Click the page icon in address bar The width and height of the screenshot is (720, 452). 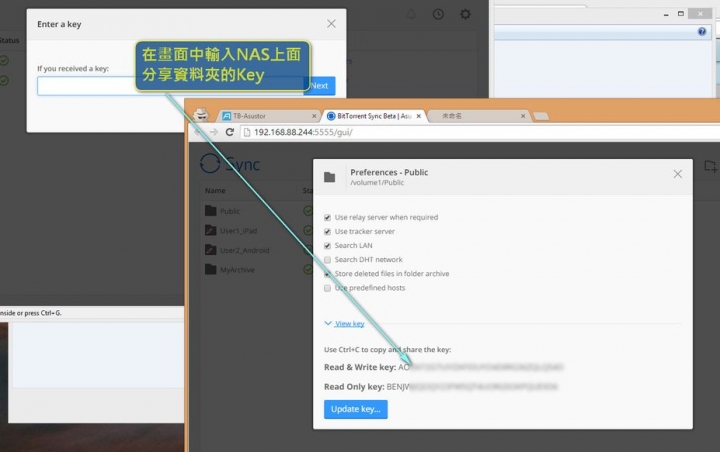tap(247, 132)
